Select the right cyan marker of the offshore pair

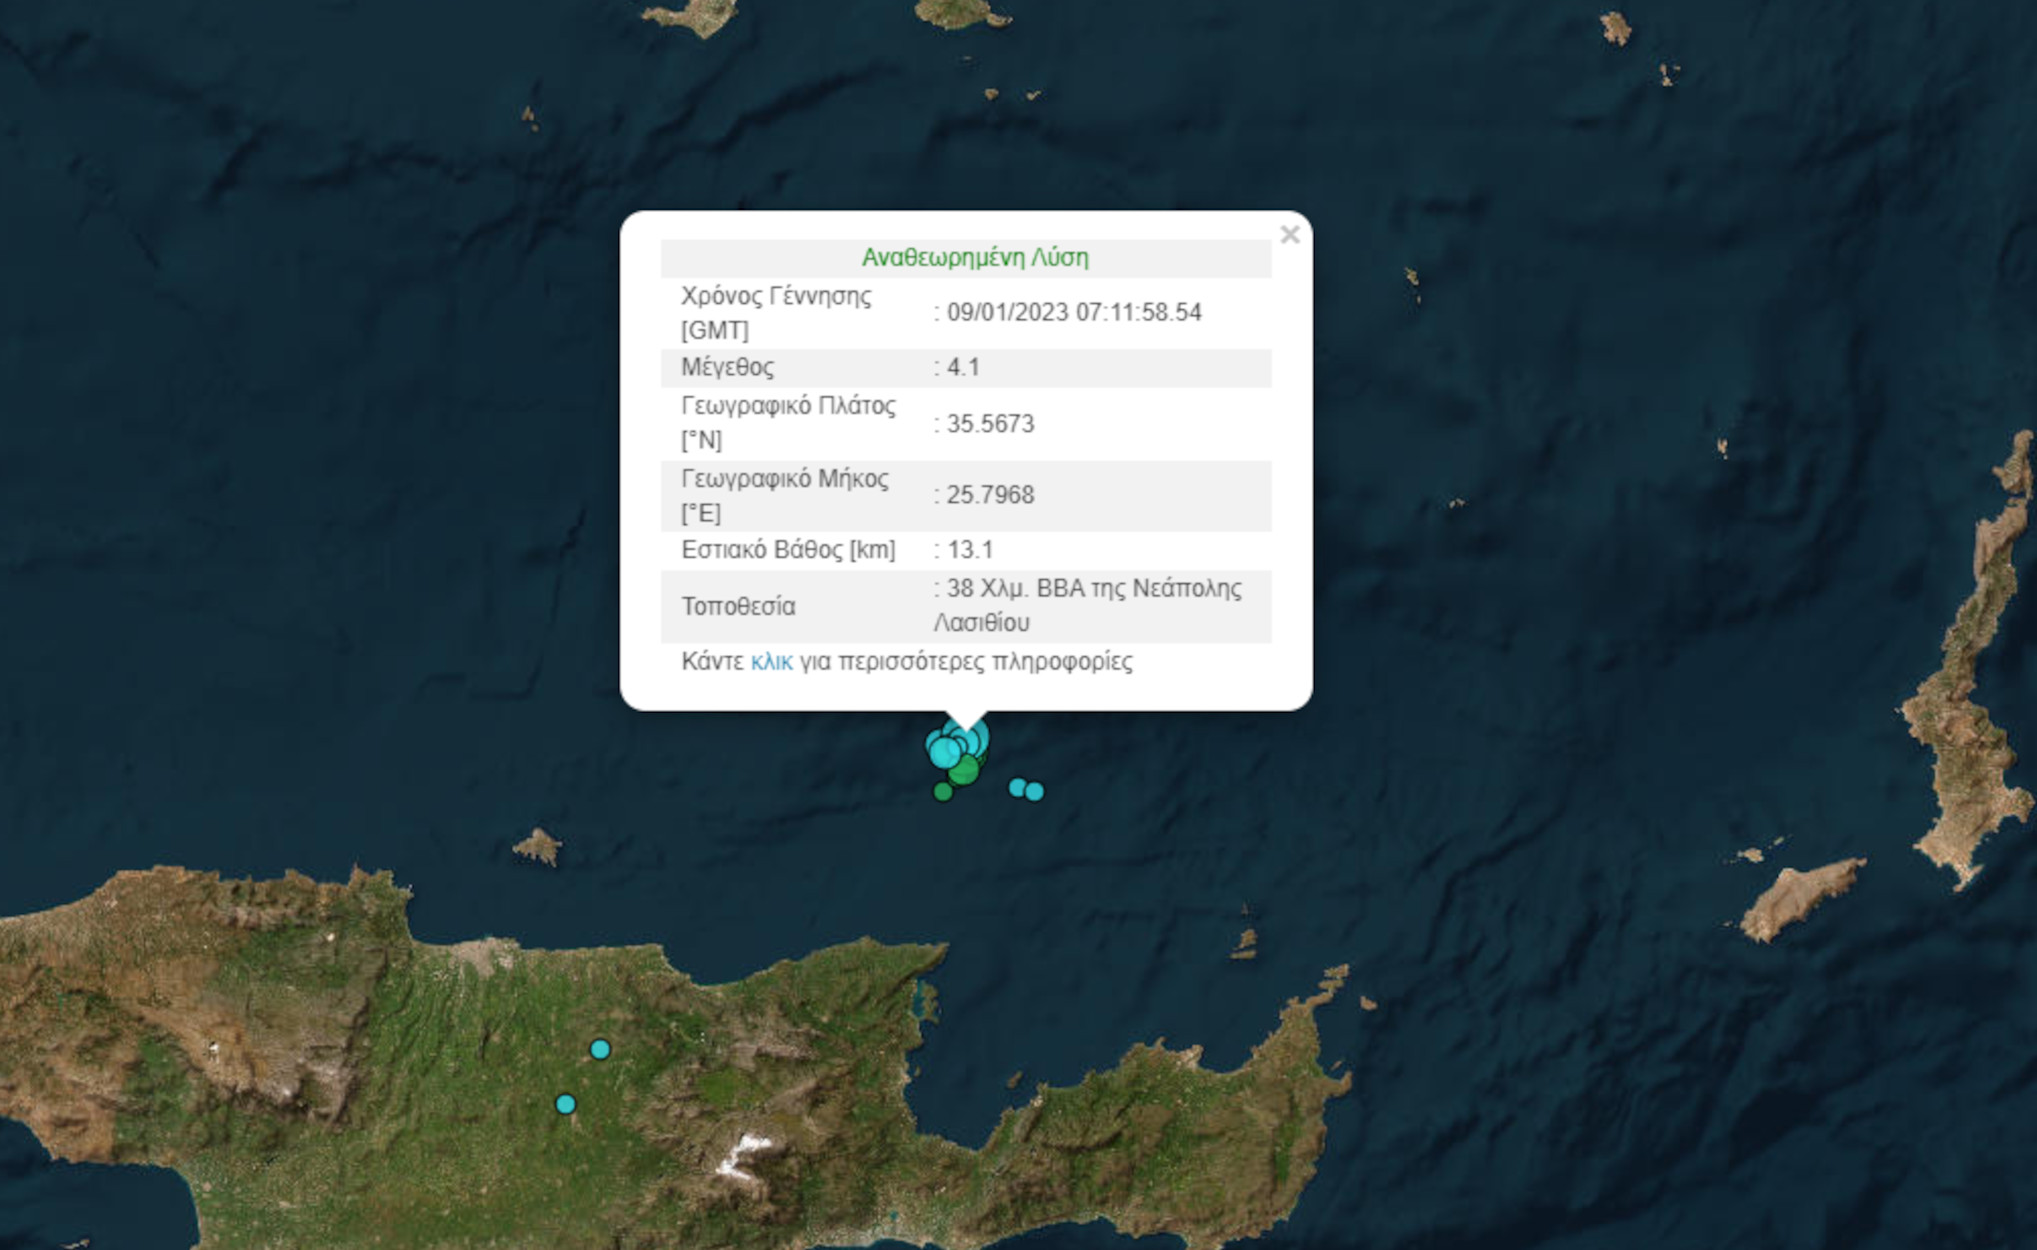[x=1035, y=792]
